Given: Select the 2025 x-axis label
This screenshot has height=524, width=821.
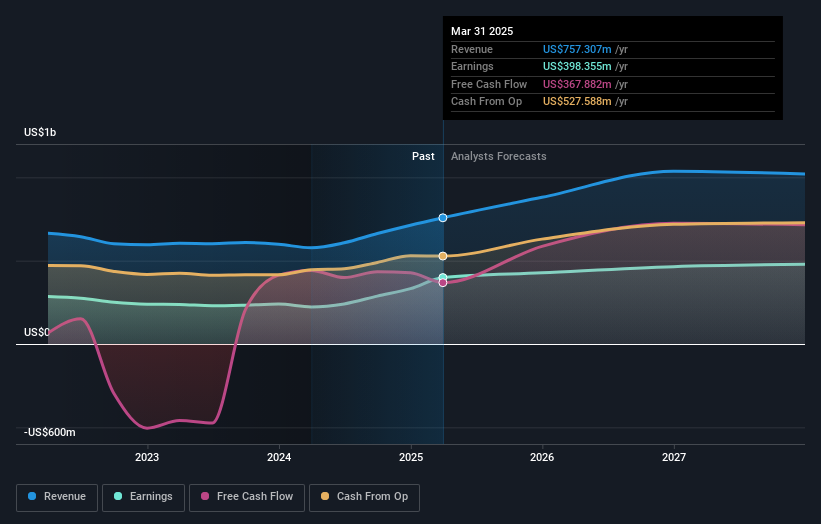Looking at the screenshot, I should [411, 457].
